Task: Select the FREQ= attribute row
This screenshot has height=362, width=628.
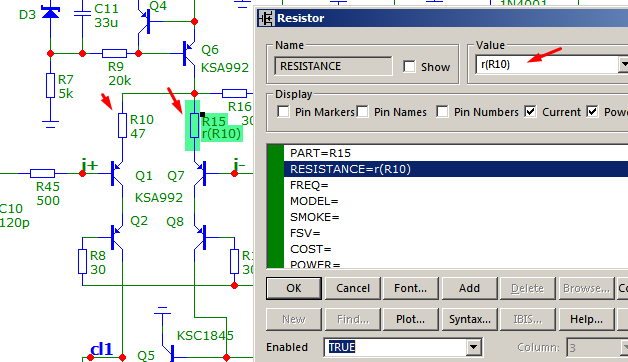Action: pyautogui.click(x=456, y=185)
